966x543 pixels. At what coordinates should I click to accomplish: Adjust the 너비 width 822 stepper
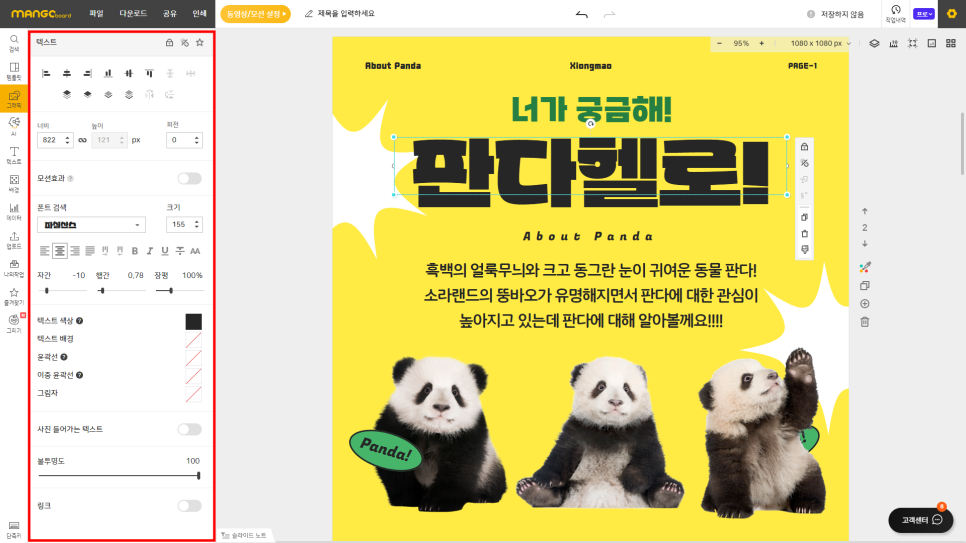click(x=67, y=140)
